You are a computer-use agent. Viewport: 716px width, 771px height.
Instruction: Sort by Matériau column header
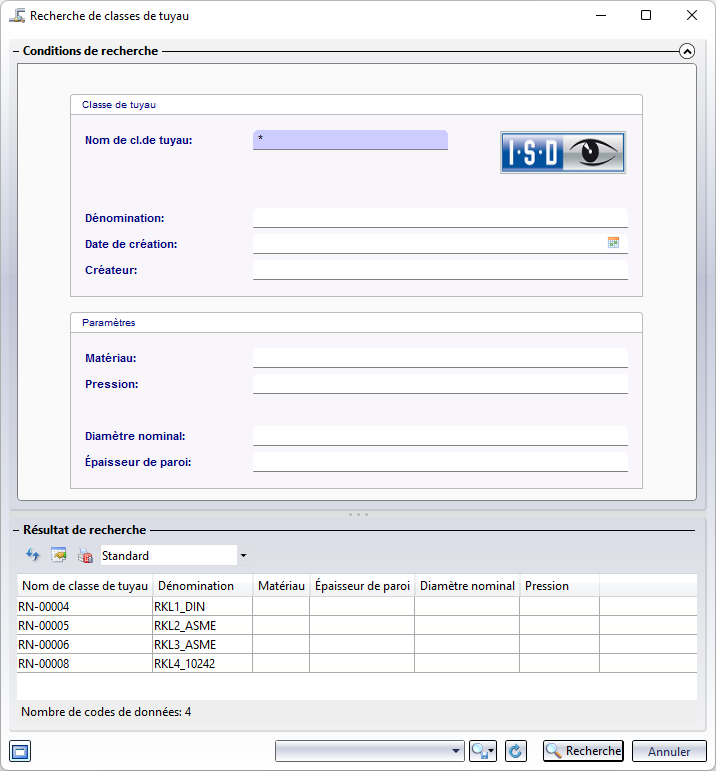click(281, 586)
